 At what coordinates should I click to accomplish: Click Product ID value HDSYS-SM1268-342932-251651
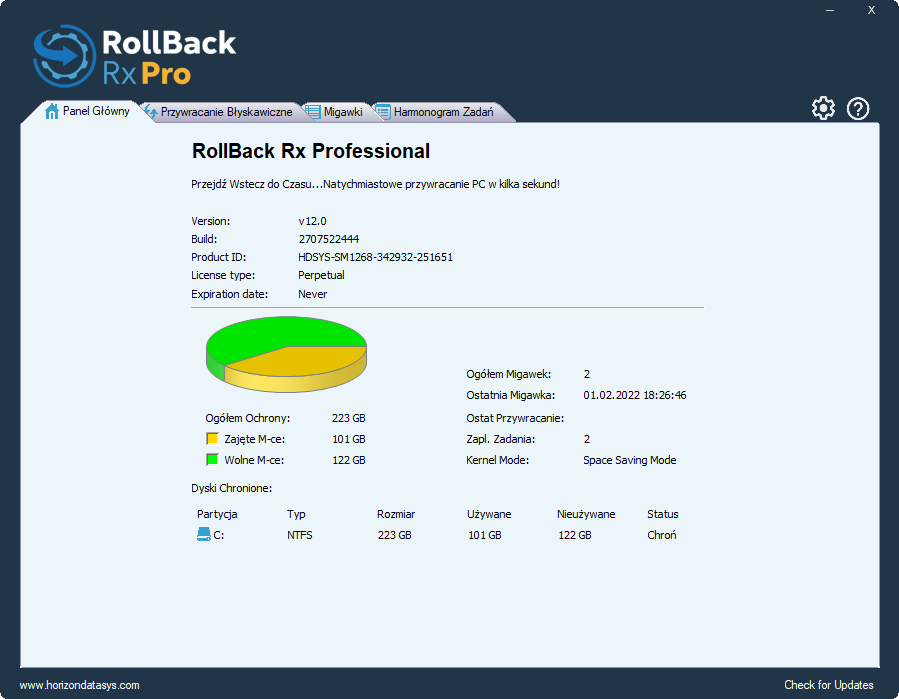point(375,257)
